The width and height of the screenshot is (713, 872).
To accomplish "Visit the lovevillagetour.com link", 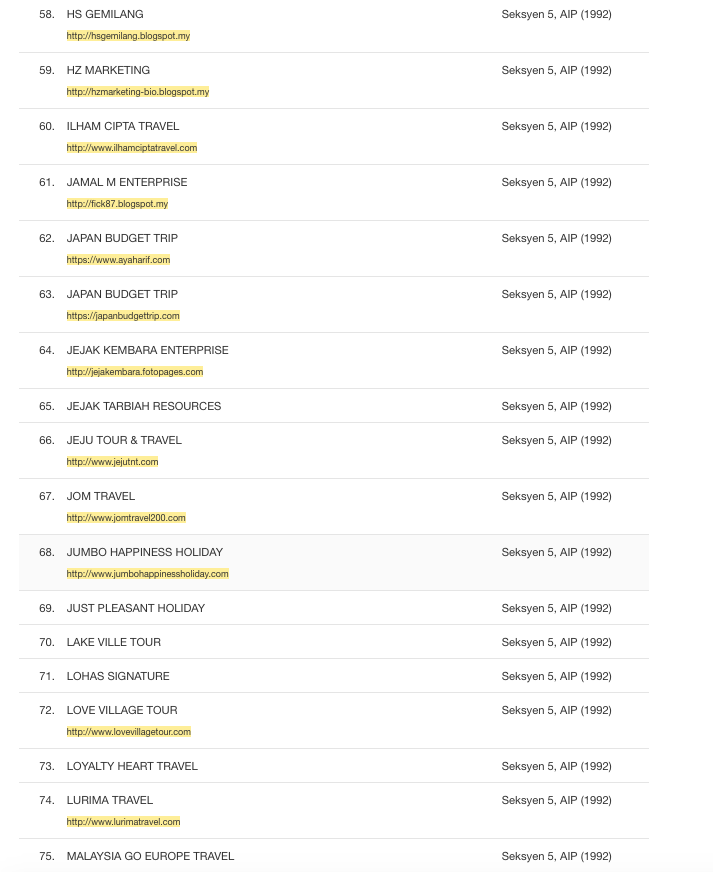I will tap(128, 732).
